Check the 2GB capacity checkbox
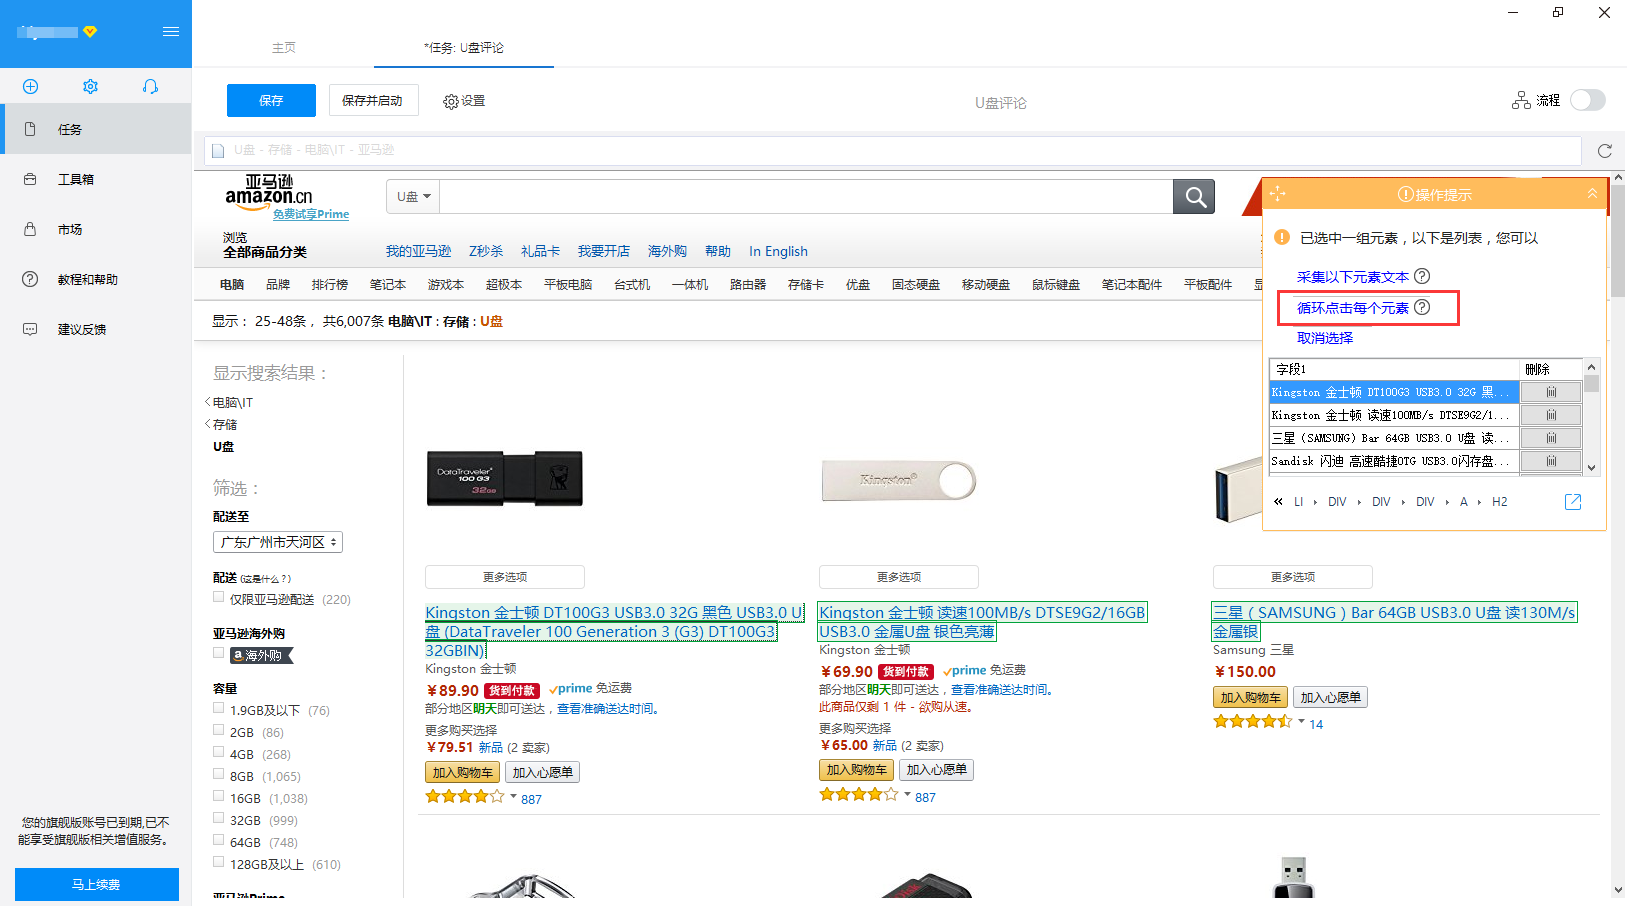1627x906 pixels. click(218, 730)
